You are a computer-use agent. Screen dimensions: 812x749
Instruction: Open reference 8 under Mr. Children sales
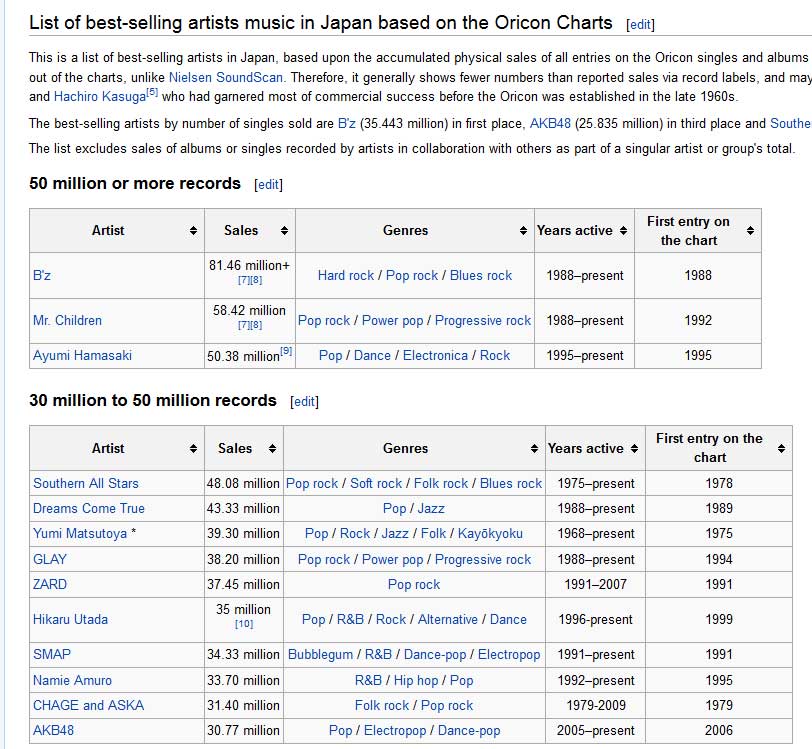pyautogui.click(x=256, y=325)
